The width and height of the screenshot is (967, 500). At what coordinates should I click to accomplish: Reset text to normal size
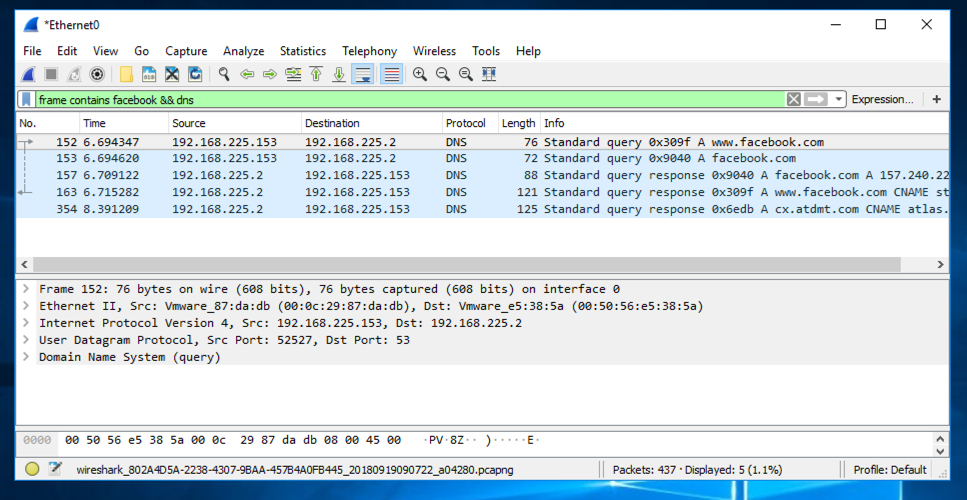tap(466, 75)
